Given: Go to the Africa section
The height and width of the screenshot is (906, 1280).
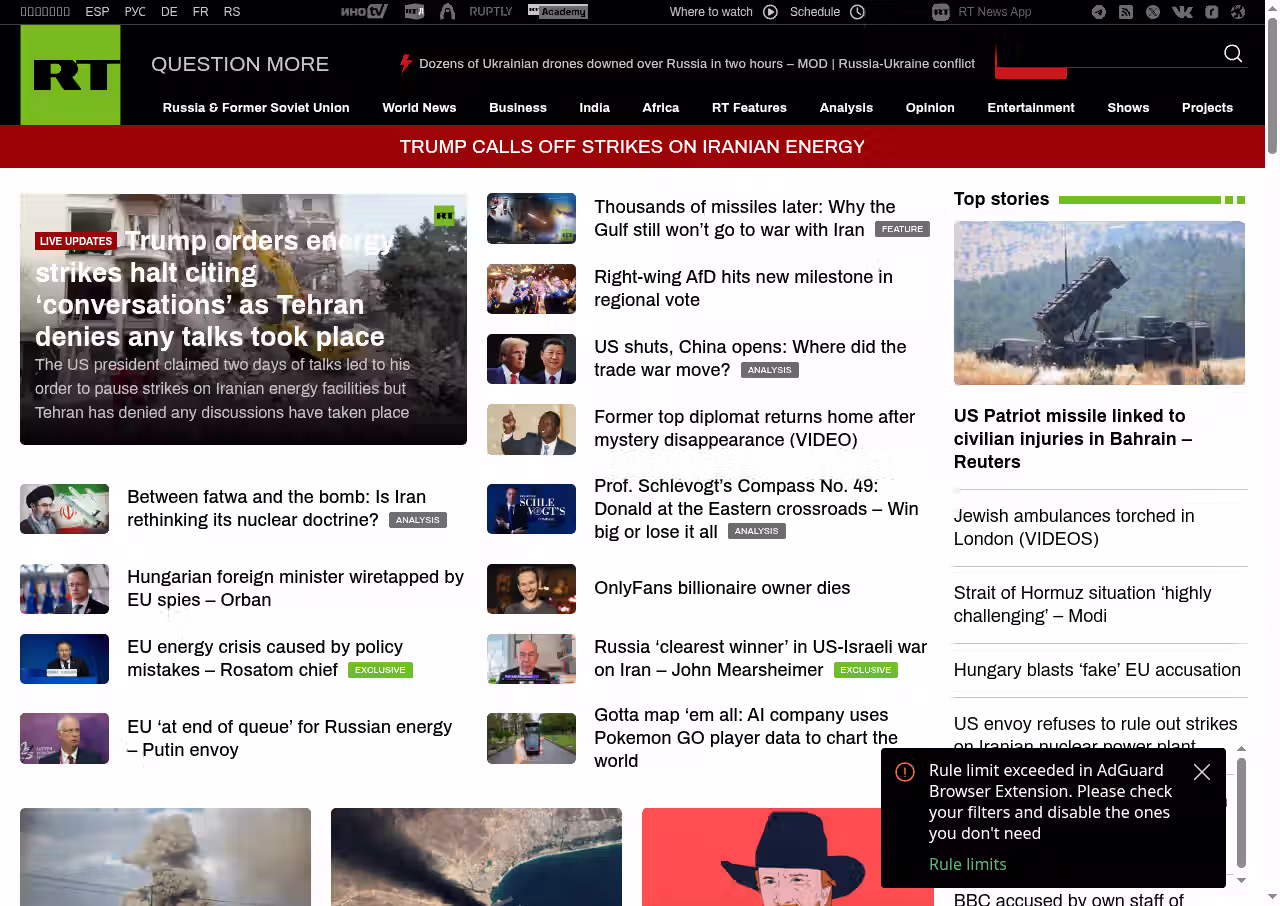Looking at the screenshot, I should (x=660, y=108).
